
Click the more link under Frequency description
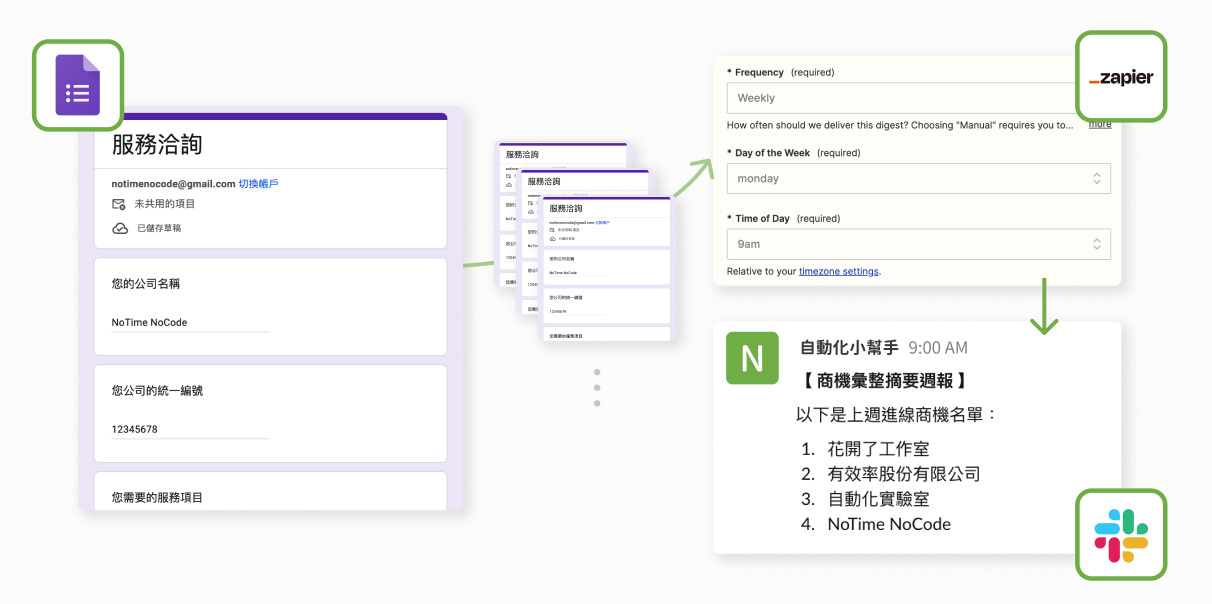[1099, 123]
